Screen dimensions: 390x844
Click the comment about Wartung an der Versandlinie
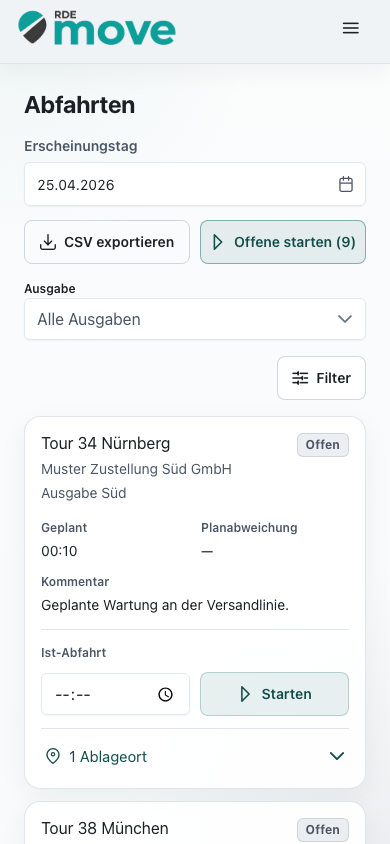(165, 605)
